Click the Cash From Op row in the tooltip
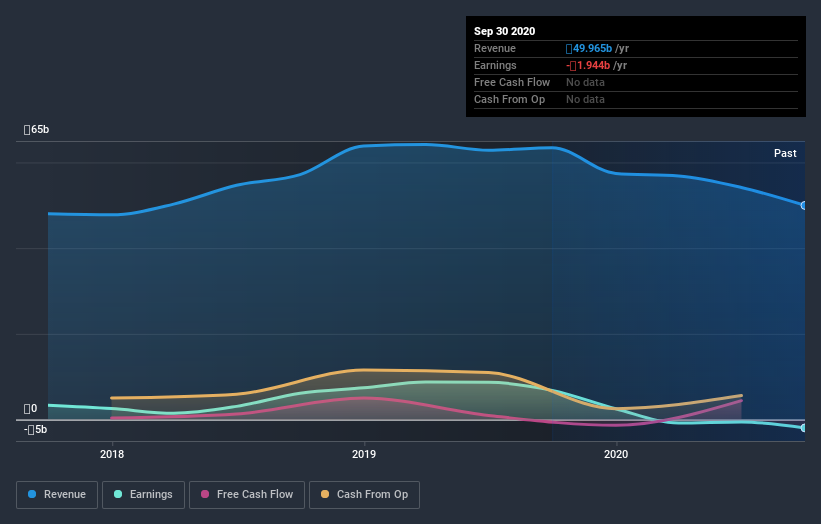This screenshot has width=821, height=524. [x=636, y=99]
